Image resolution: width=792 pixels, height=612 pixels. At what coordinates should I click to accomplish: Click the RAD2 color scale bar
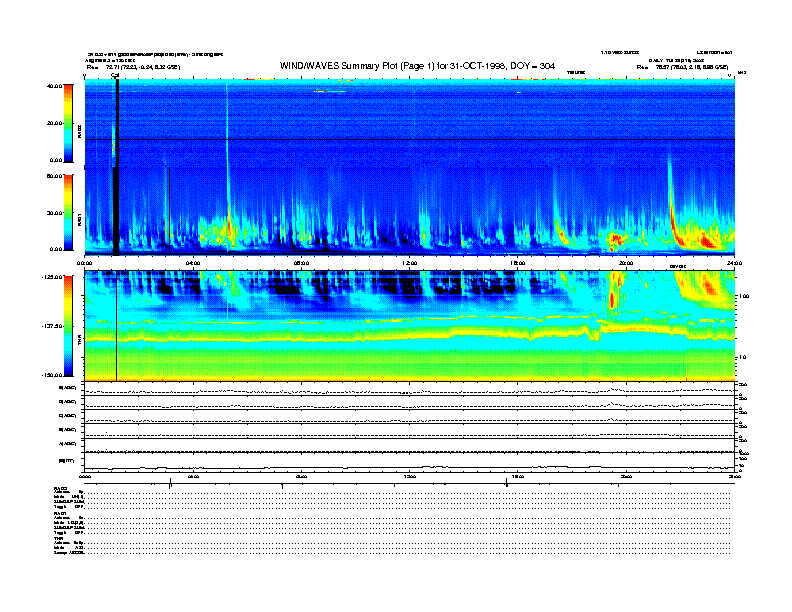(68, 123)
